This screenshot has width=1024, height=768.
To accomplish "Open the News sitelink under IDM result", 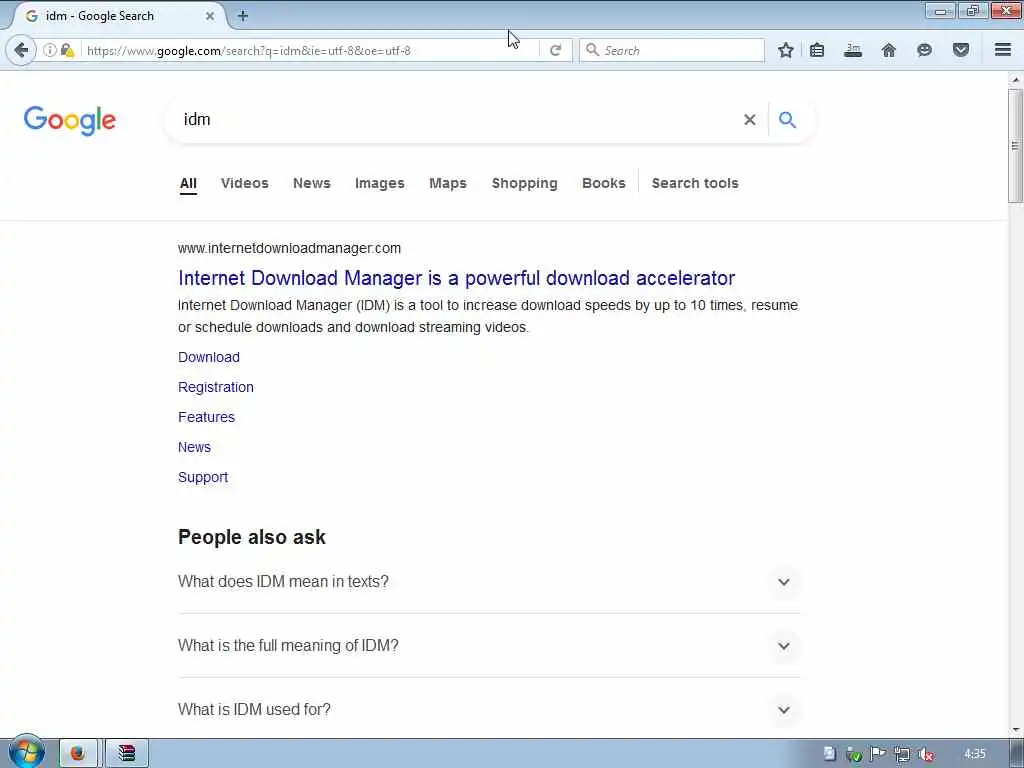I will coord(195,447).
